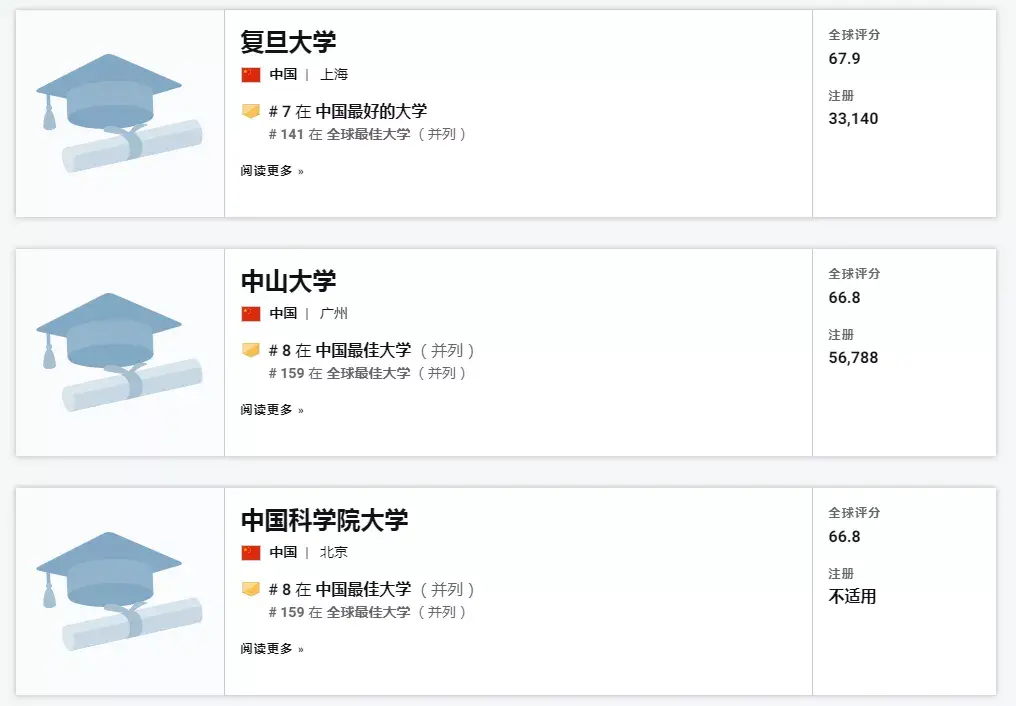Click #7 在 中国最好的大学 ranking link
Screen dimensions: 1016x706
(x=348, y=111)
